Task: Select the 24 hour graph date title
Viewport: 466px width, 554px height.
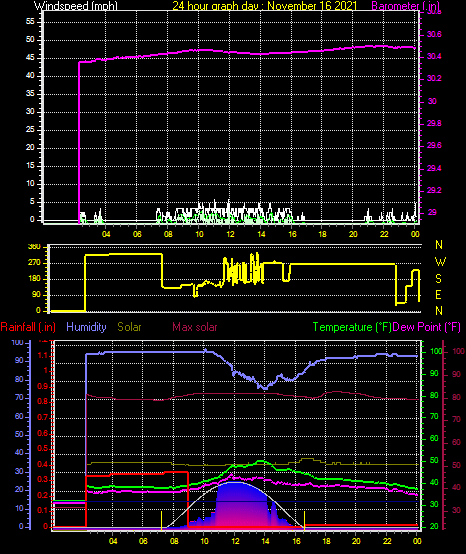Action: pos(265,6)
